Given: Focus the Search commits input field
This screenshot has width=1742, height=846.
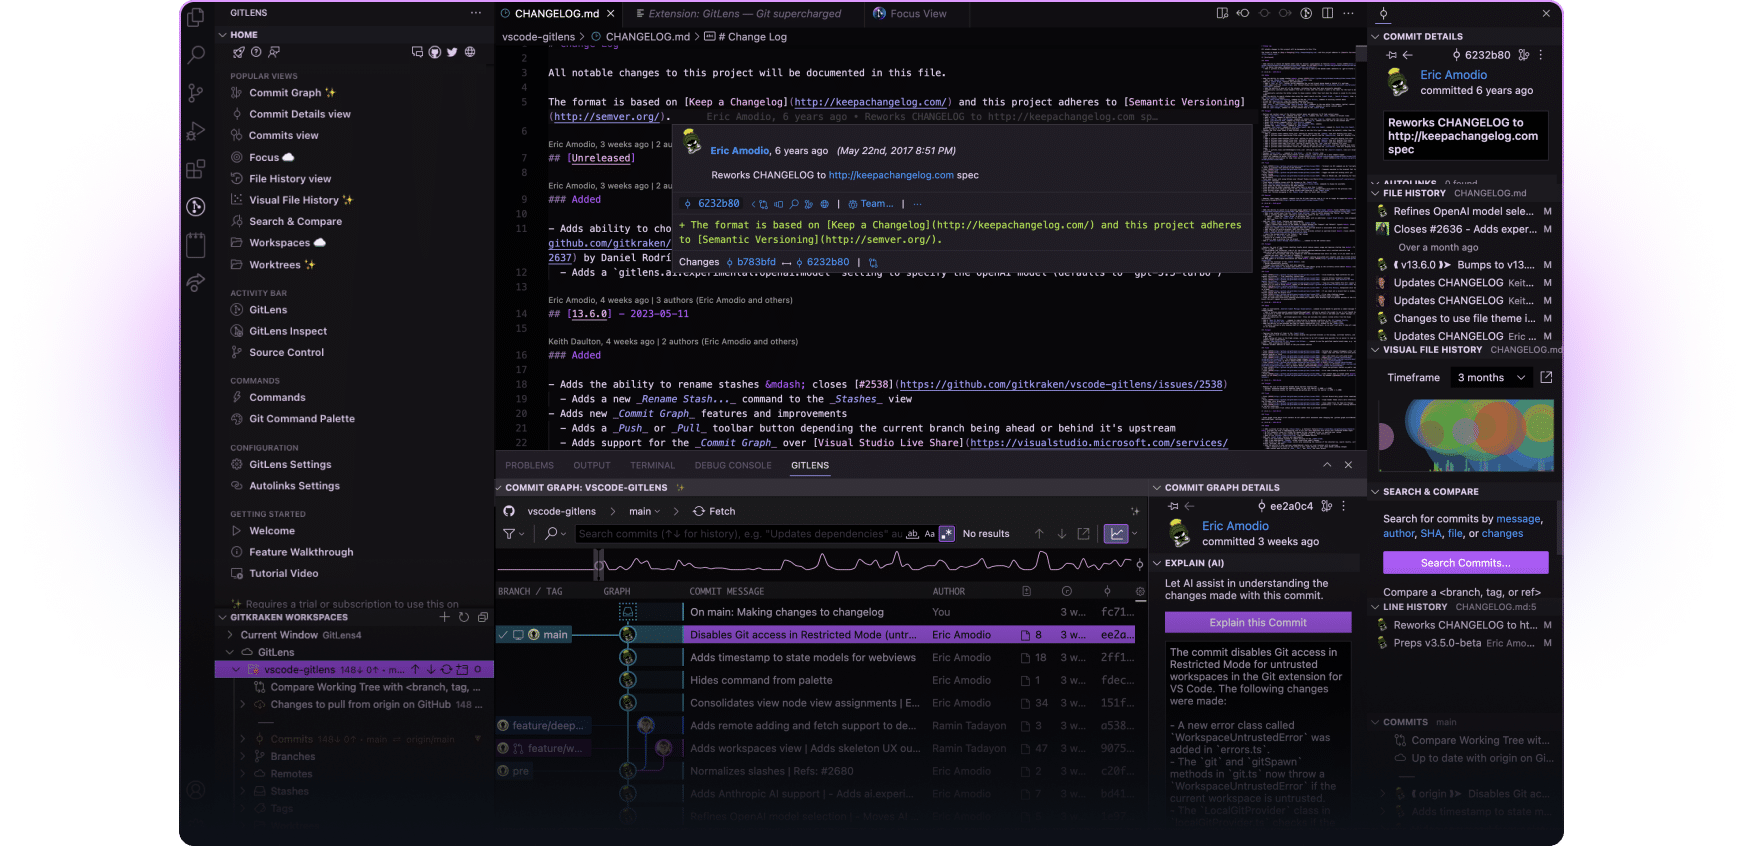Looking at the screenshot, I should point(738,534).
